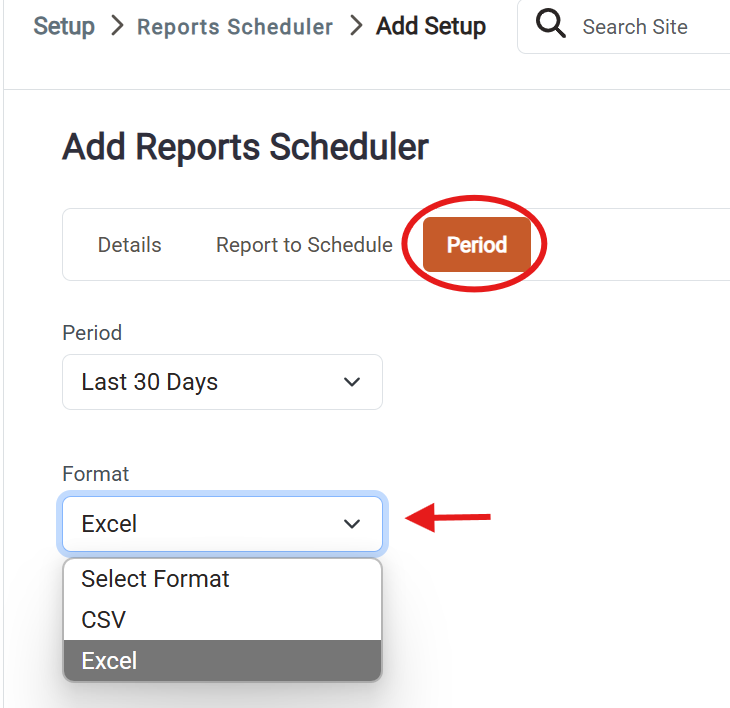The height and width of the screenshot is (708, 730).
Task: Click the Format field label
Action: (x=95, y=474)
